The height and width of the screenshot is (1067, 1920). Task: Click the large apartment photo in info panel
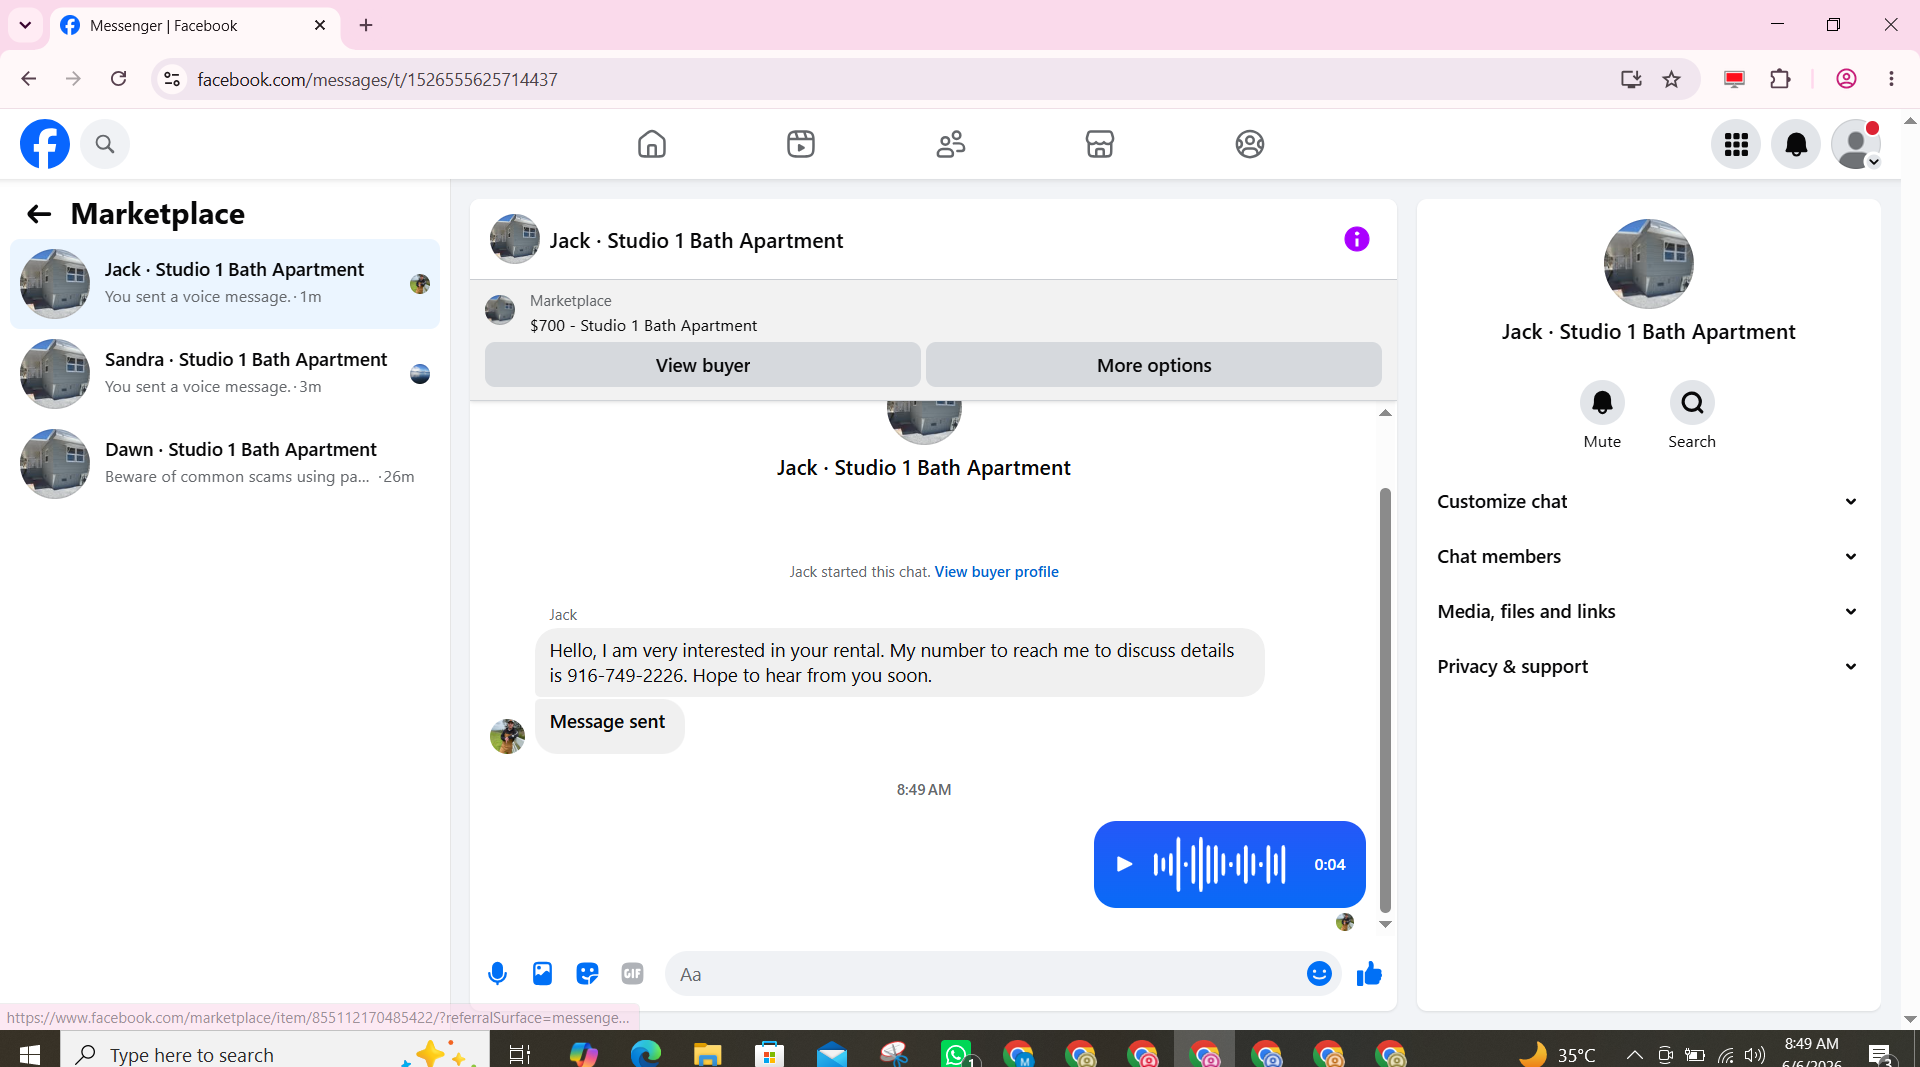click(x=1648, y=264)
